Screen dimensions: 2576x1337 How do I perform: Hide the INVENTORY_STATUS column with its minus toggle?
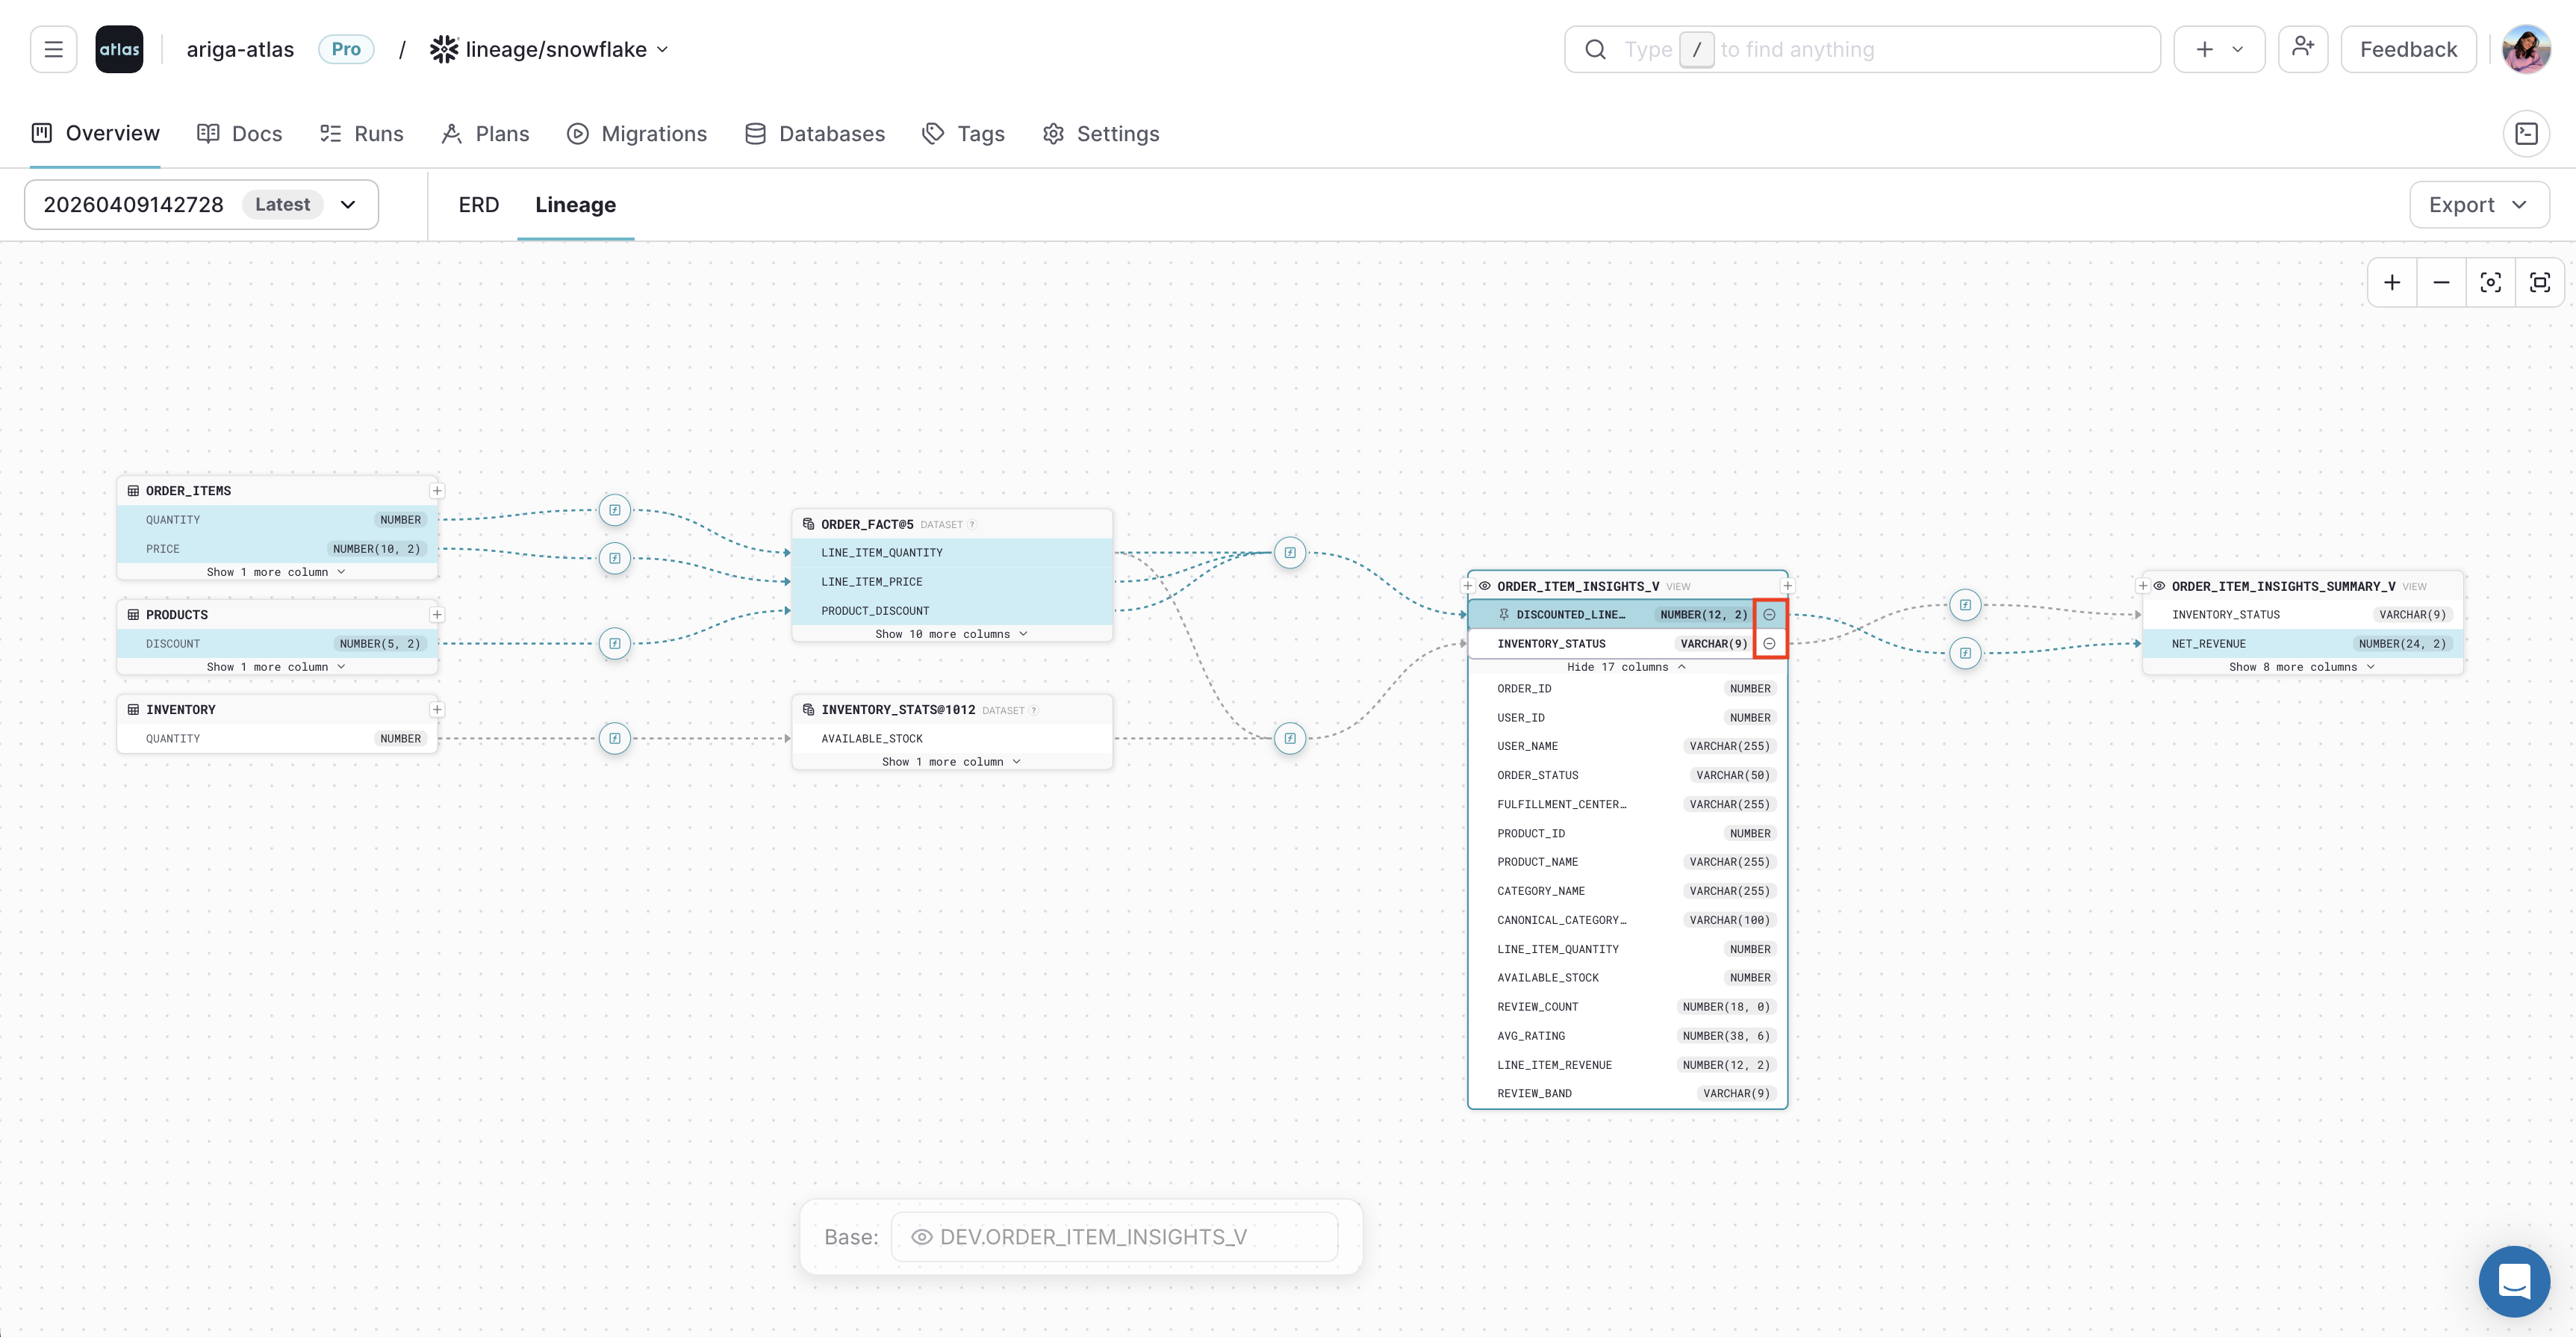coord(1771,643)
